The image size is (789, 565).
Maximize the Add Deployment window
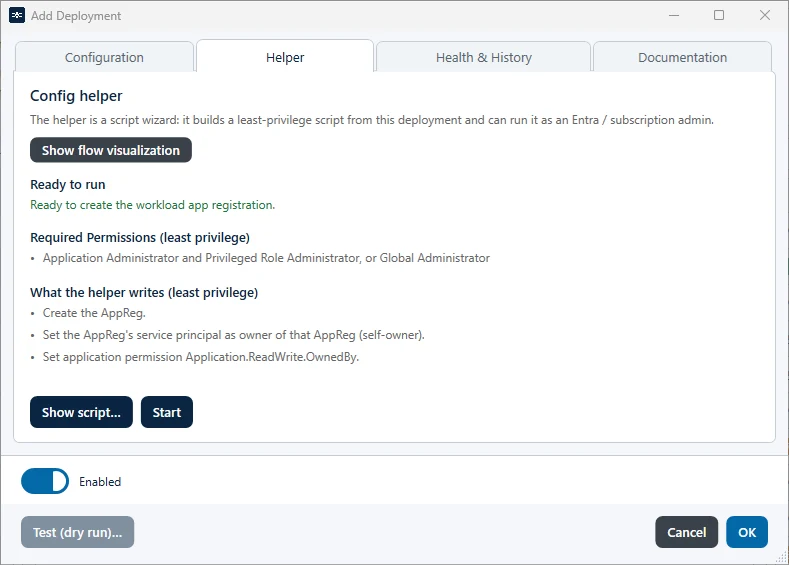point(719,16)
